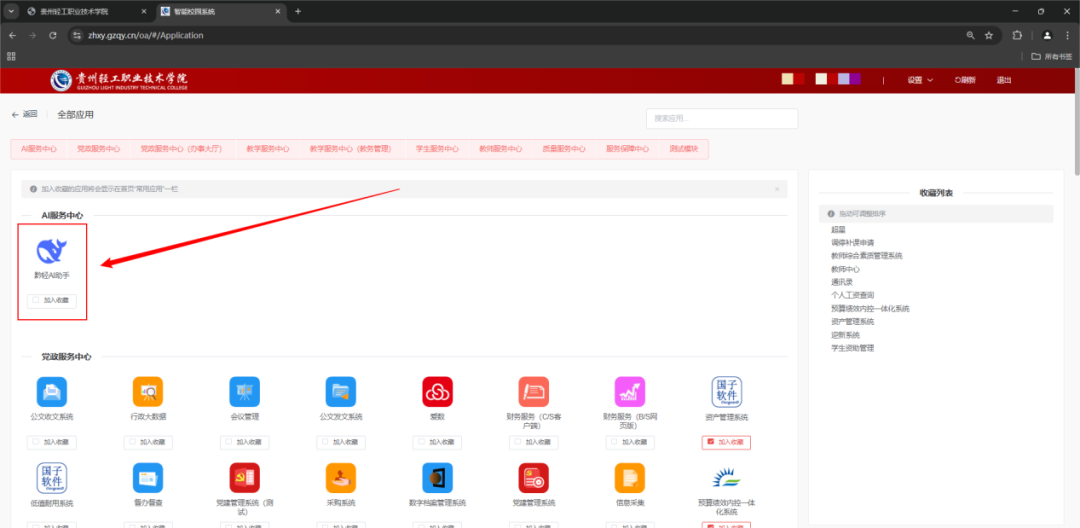Tick 加入收藏 checkbox under 黔轻AI助手

point(36,300)
